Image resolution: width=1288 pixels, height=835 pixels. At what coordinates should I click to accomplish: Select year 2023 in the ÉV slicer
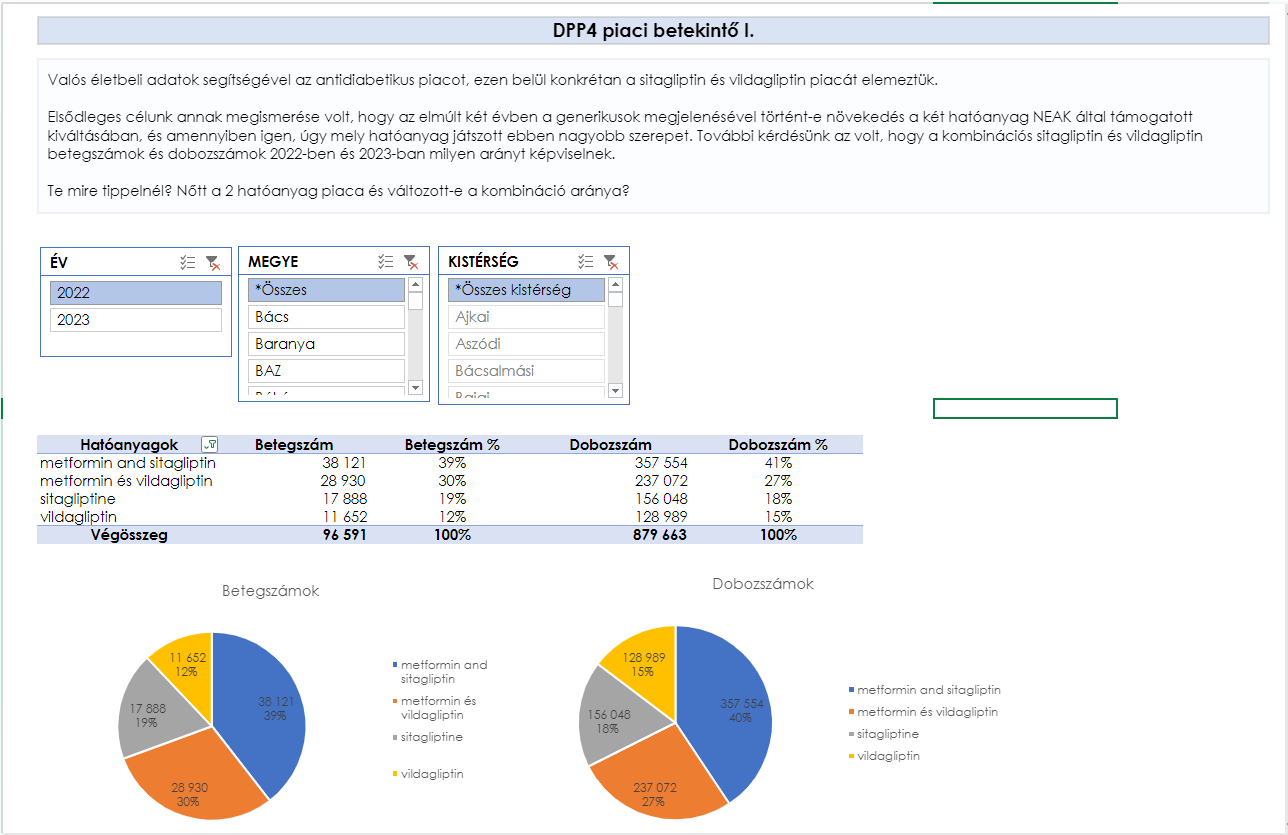coord(135,320)
